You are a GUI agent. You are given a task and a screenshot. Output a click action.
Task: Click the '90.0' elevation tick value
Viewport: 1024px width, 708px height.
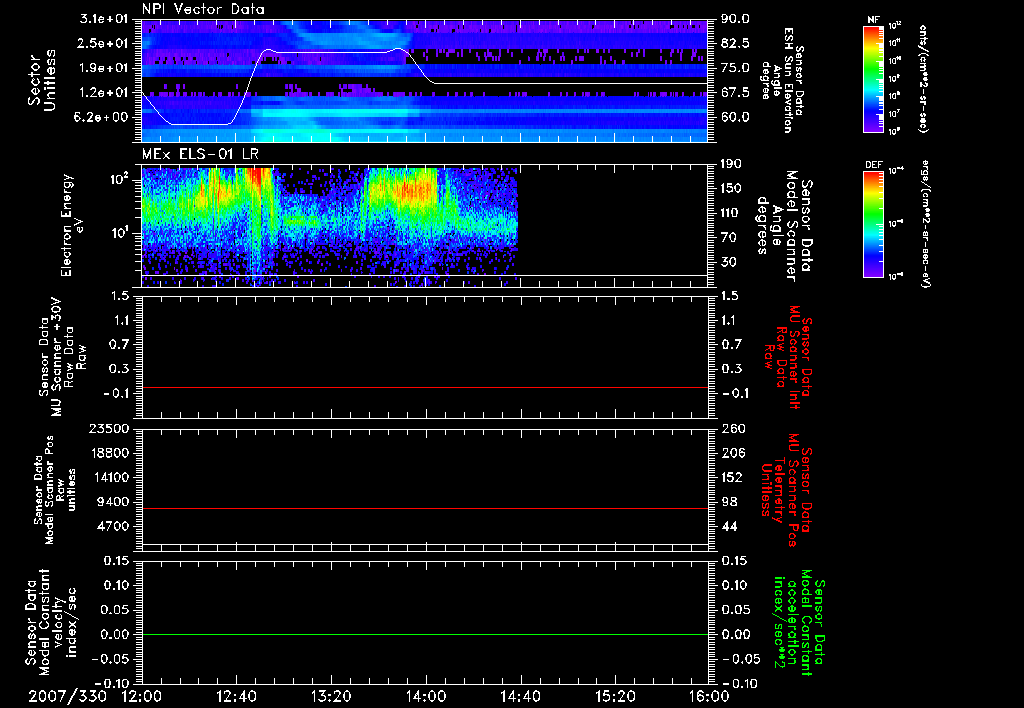[735, 19]
